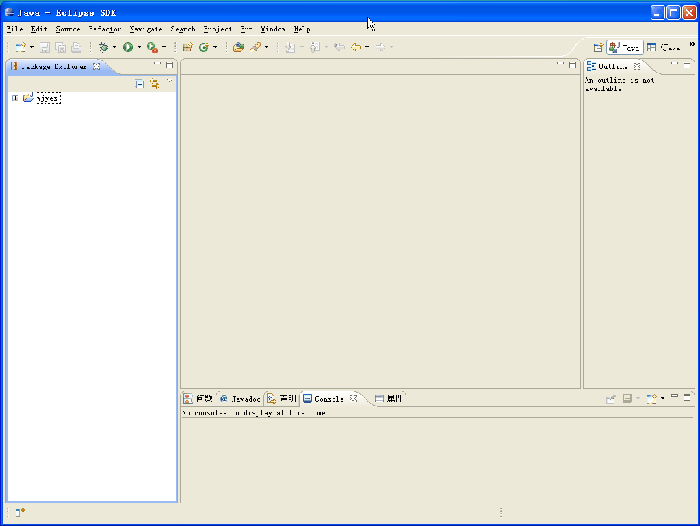Click the New Java Class icon
Image resolution: width=700 pixels, height=526 pixels.
[x=203, y=47]
